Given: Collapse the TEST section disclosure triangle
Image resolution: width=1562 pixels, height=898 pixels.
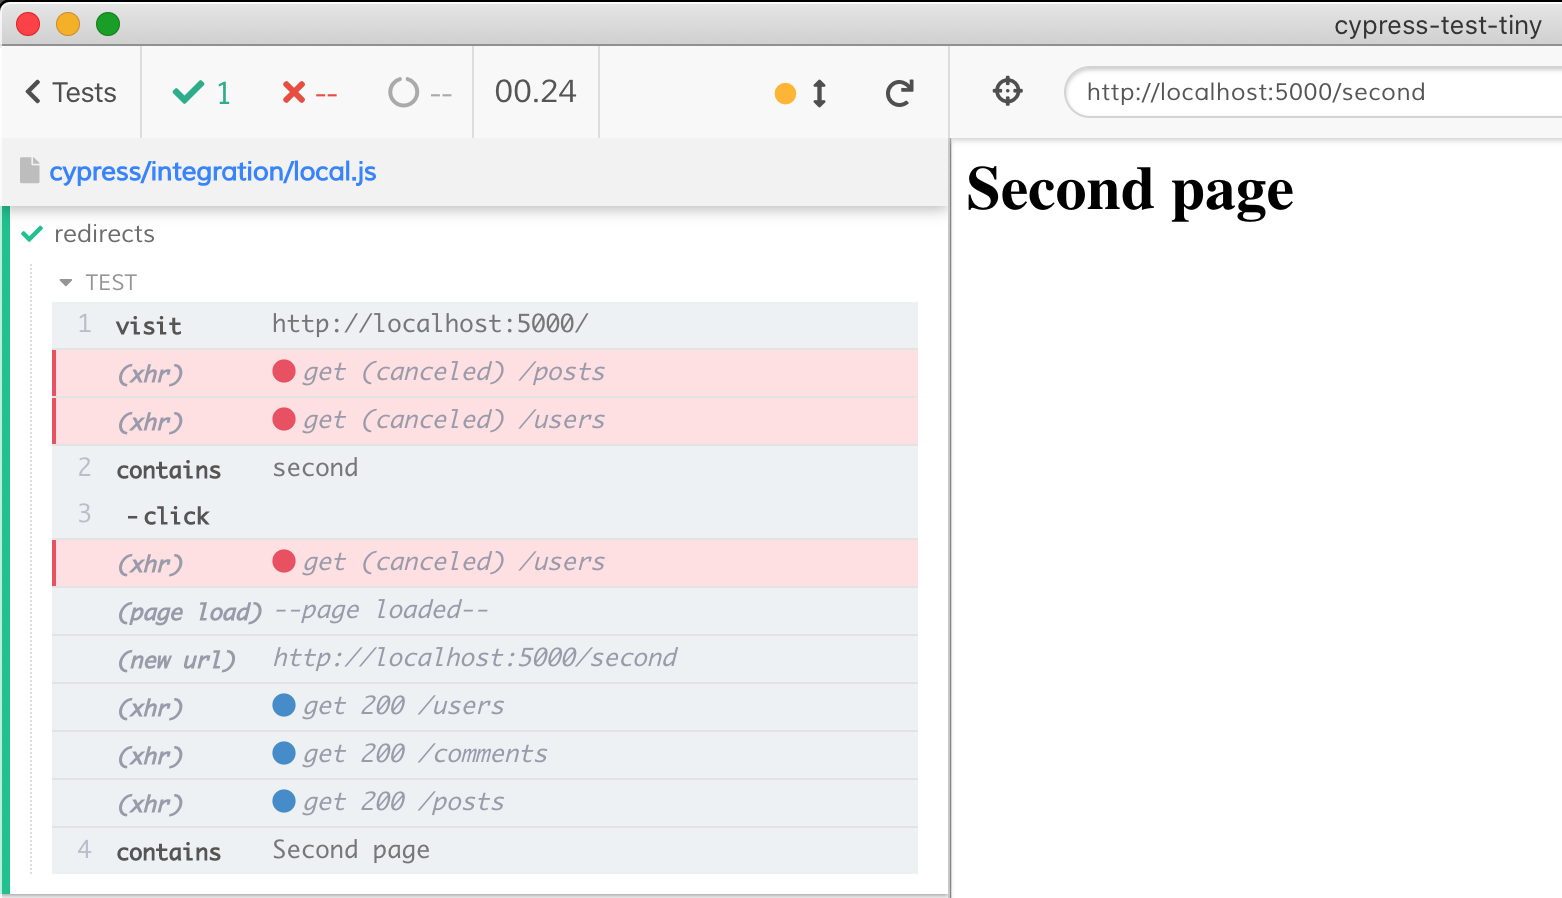Looking at the screenshot, I should [x=66, y=281].
